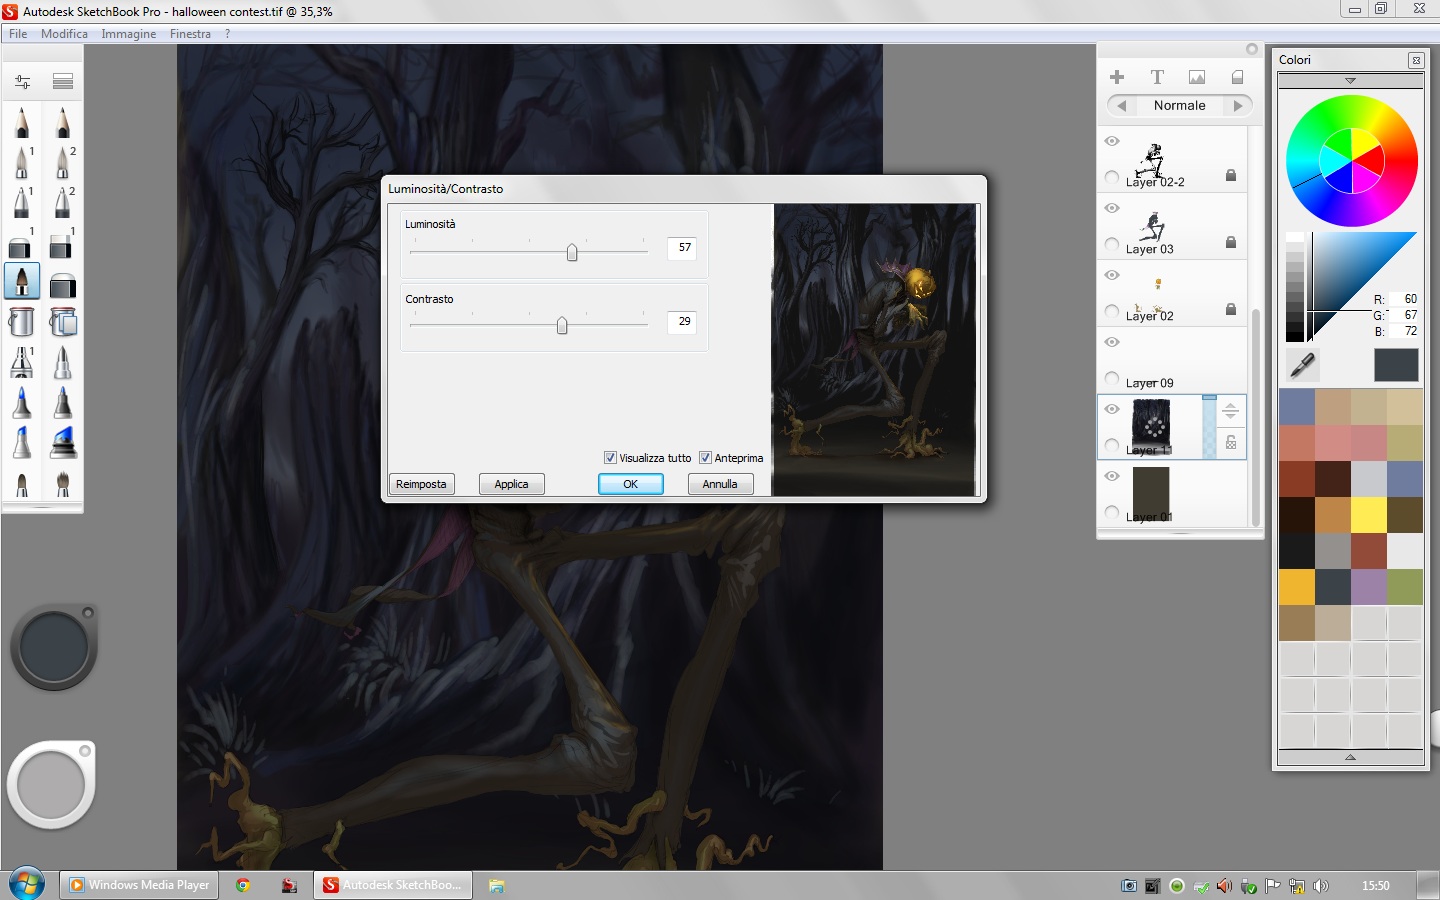
Task: Select the airbrush tool numbered 2
Action: click(x=63, y=162)
